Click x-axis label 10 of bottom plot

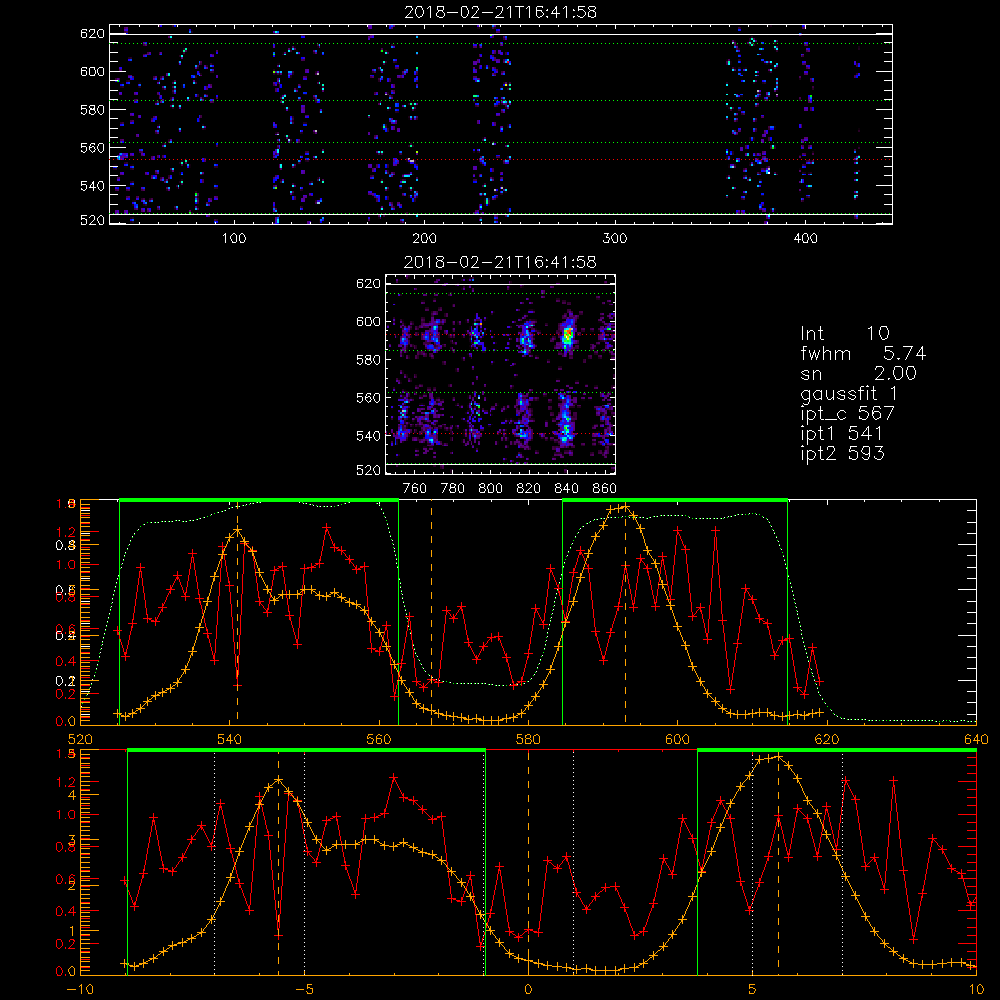[976, 990]
